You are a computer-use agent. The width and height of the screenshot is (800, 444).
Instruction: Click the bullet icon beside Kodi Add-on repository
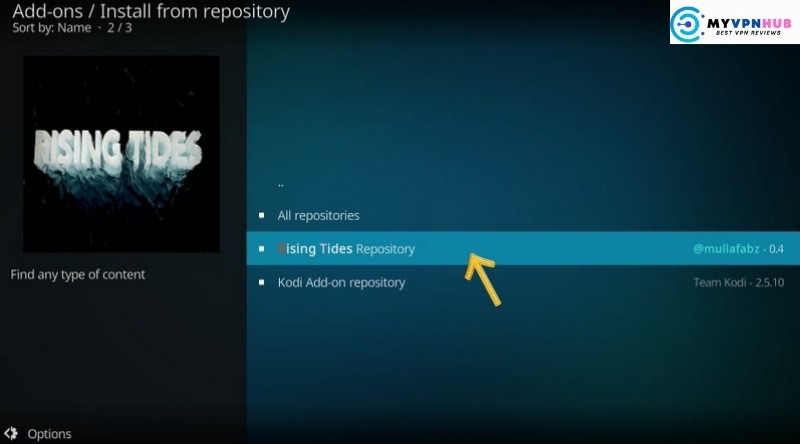tap(262, 282)
